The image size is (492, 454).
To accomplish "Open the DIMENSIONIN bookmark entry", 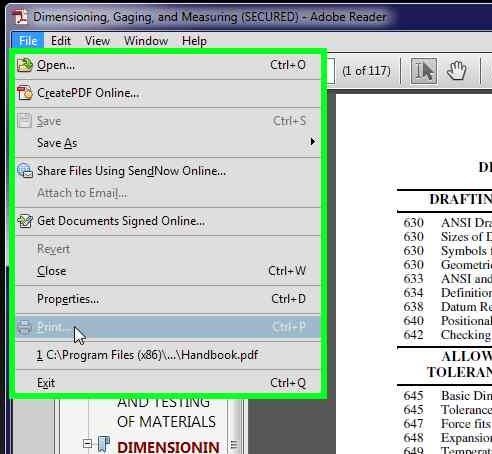I will [168, 447].
